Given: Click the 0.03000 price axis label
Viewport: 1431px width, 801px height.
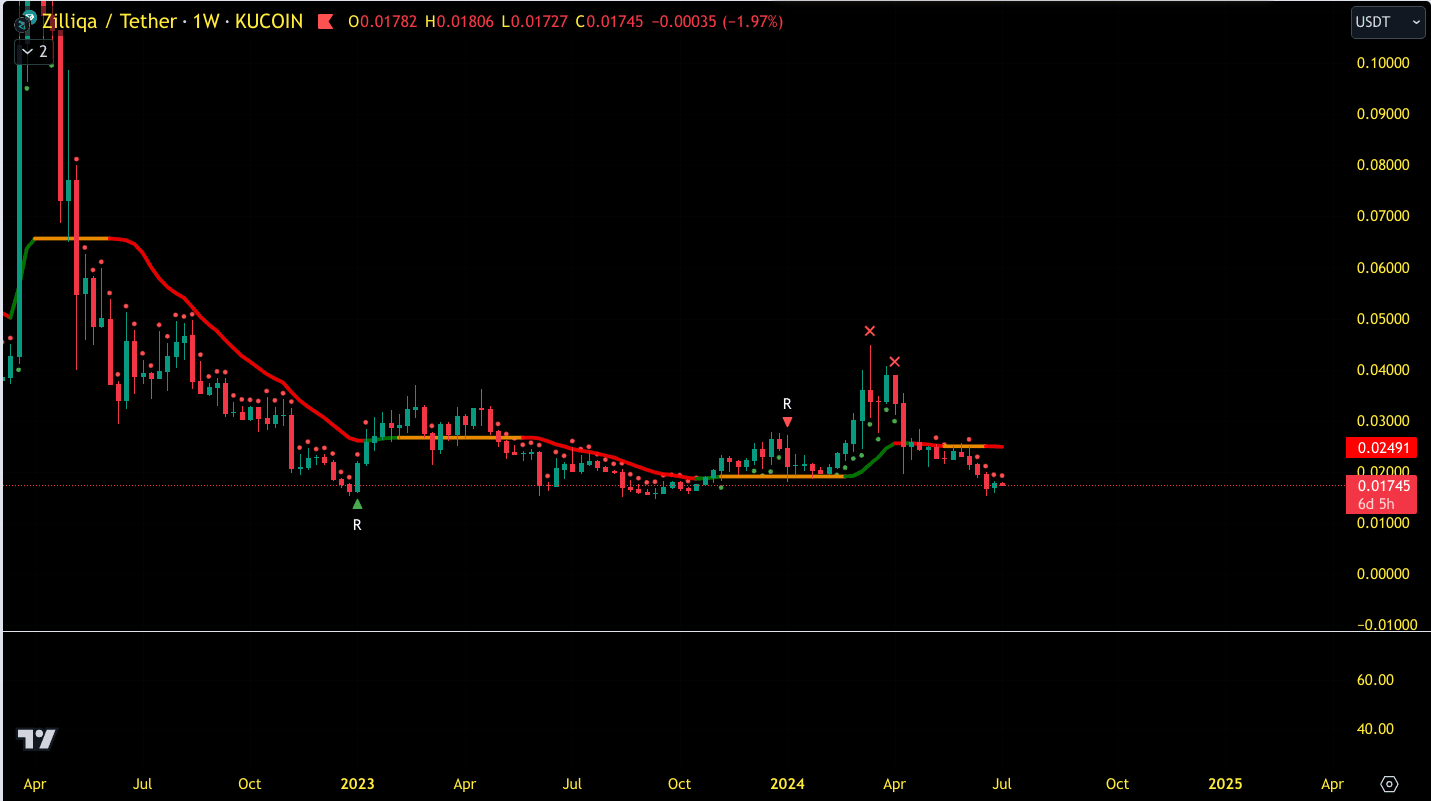Looking at the screenshot, I should coord(1383,421).
